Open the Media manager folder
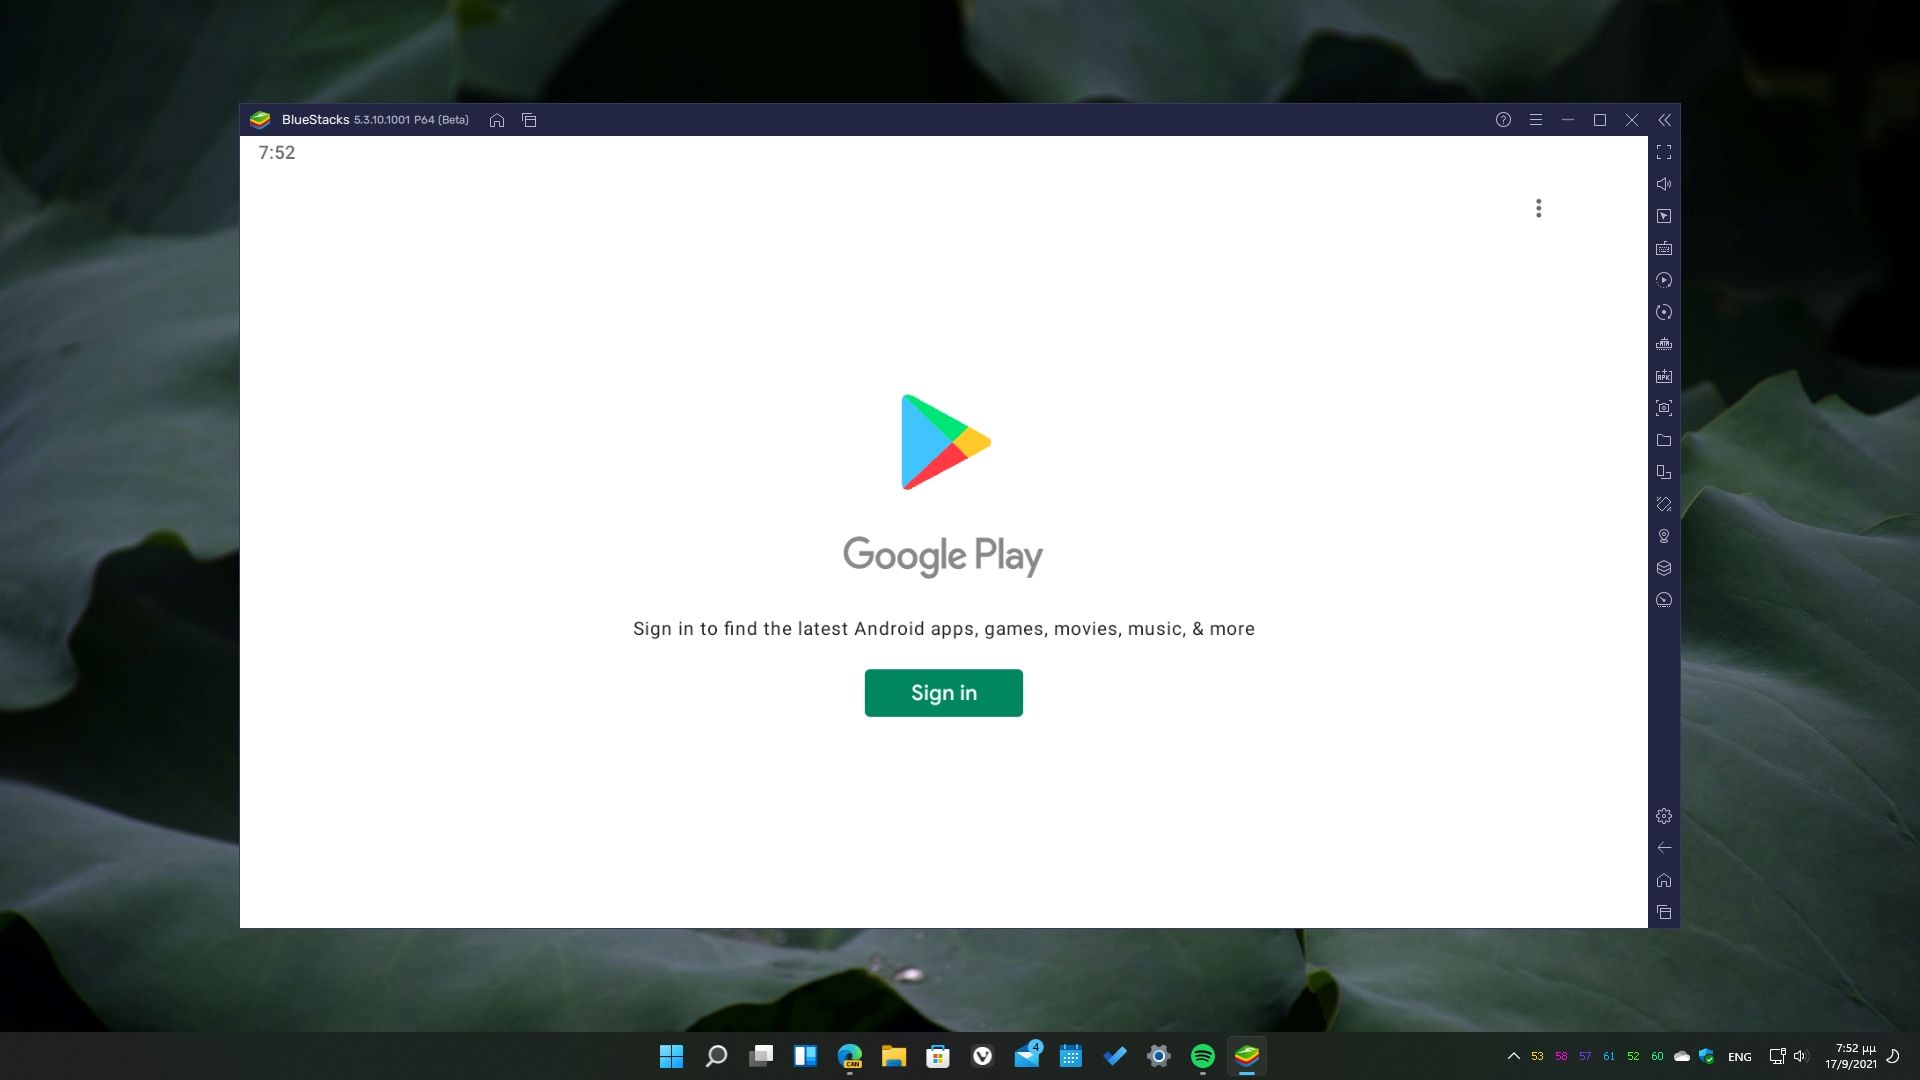 click(1664, 440)
